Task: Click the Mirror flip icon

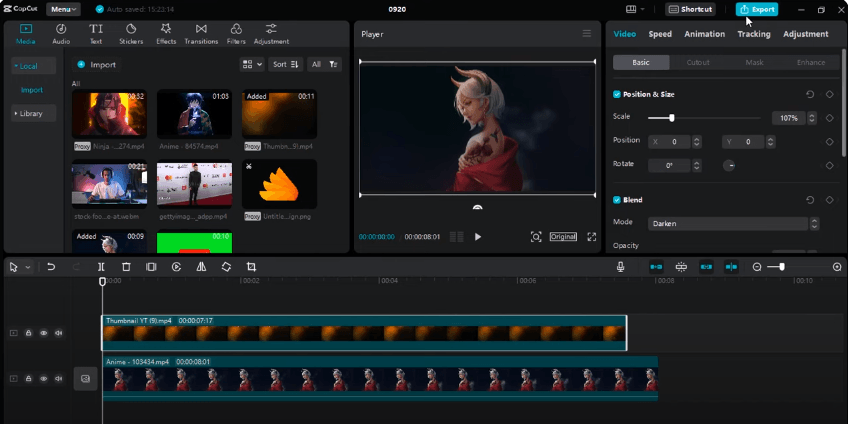Action: [201, 267]
